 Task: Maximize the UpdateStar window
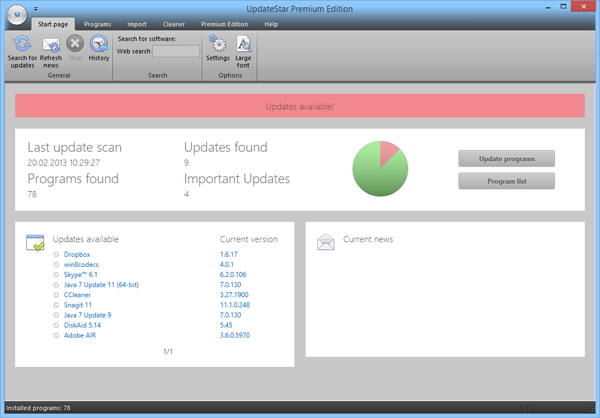[x=563, y=7]
